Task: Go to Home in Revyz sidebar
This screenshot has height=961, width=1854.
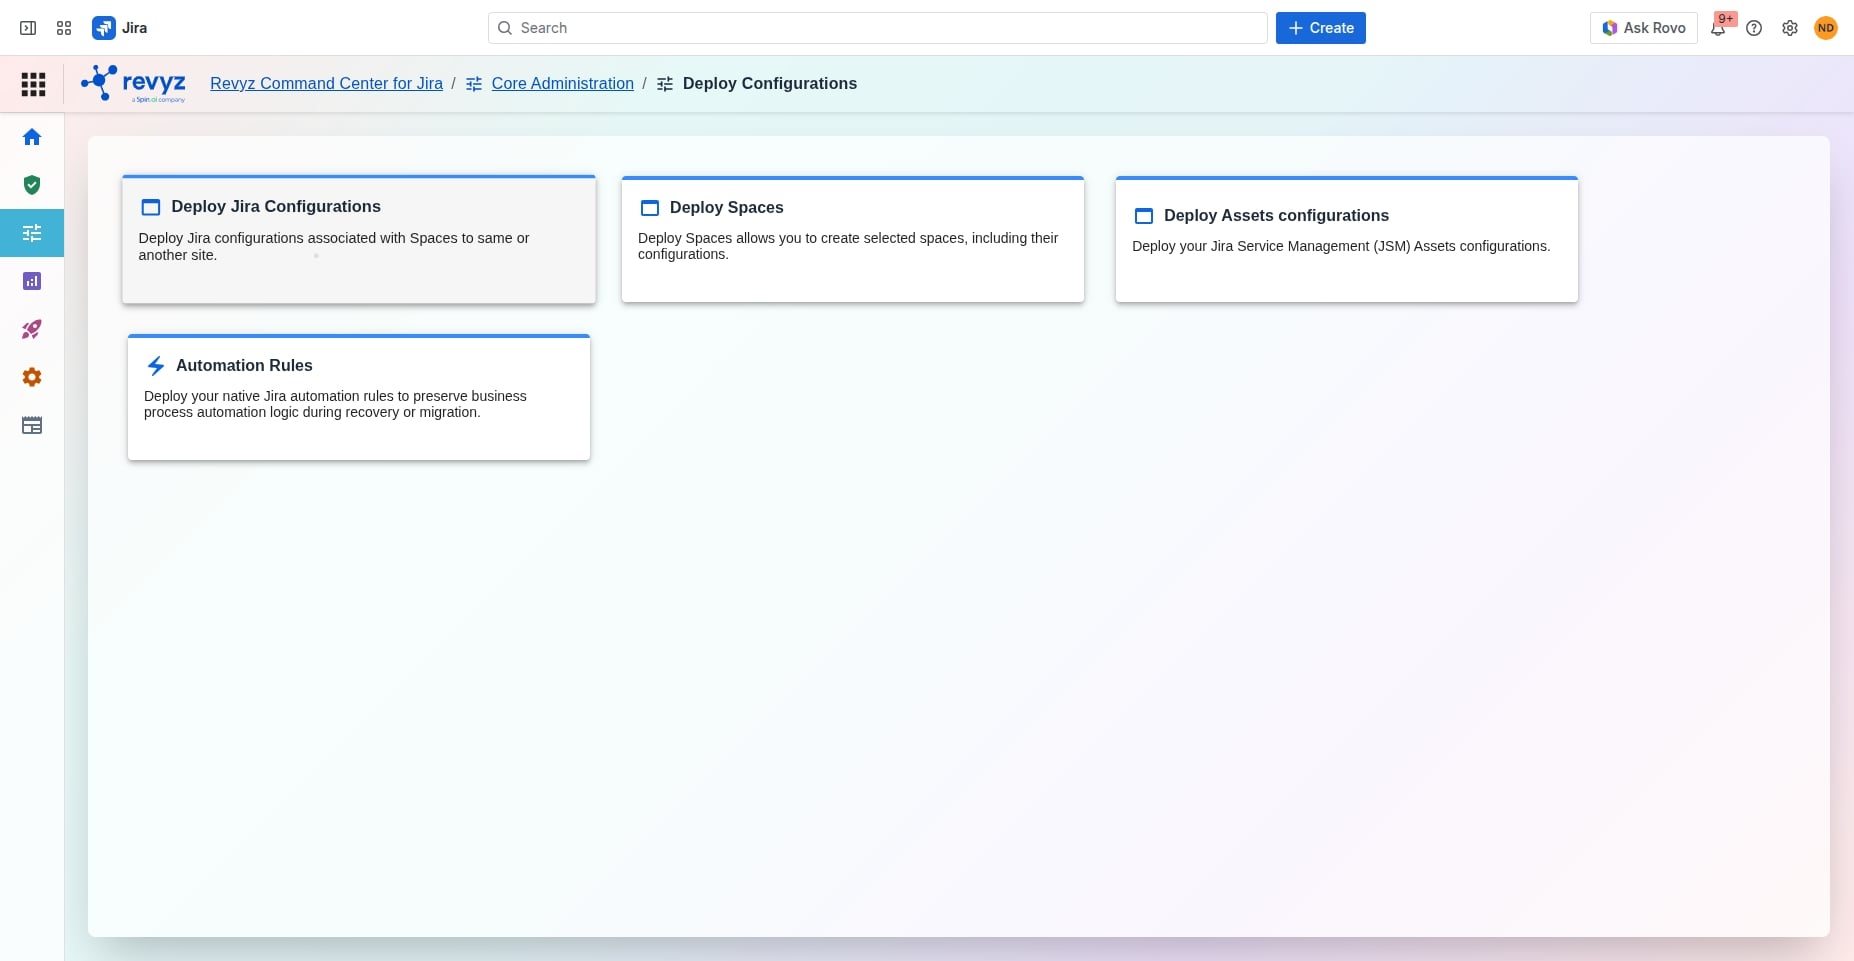Action: pyautogui.click(x=32, y=137)
